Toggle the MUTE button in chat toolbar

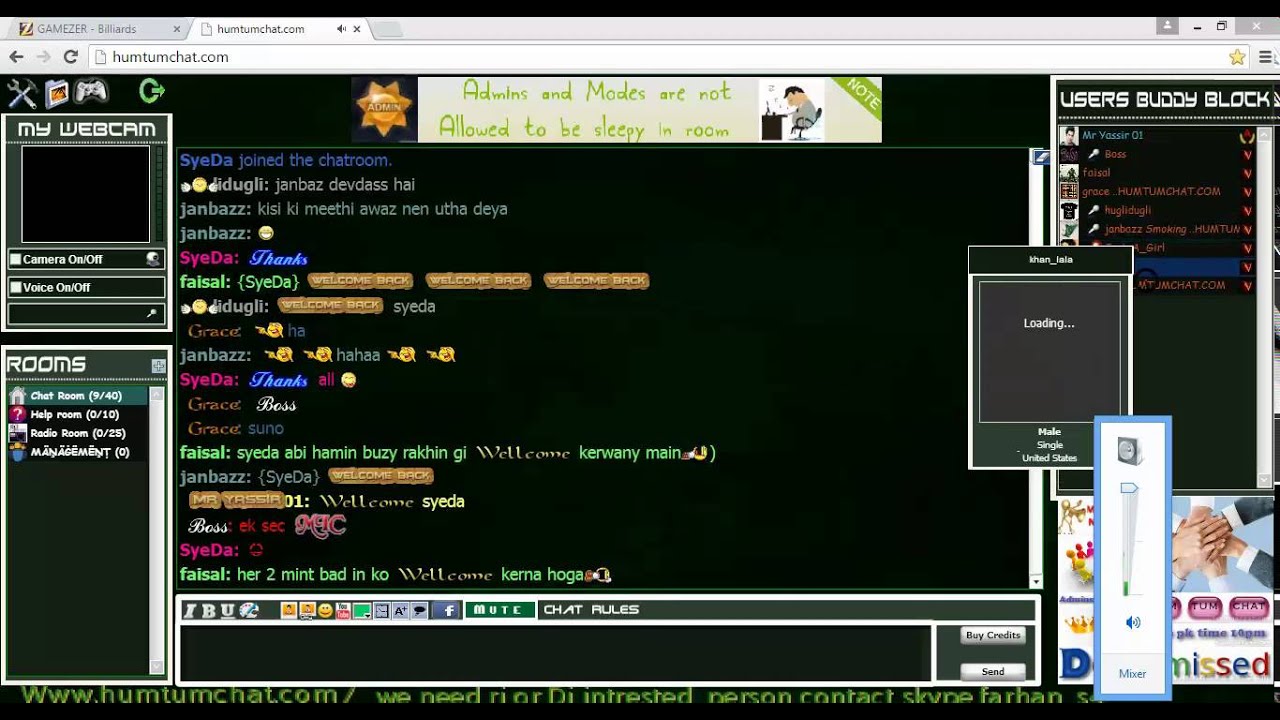(499, 610)
